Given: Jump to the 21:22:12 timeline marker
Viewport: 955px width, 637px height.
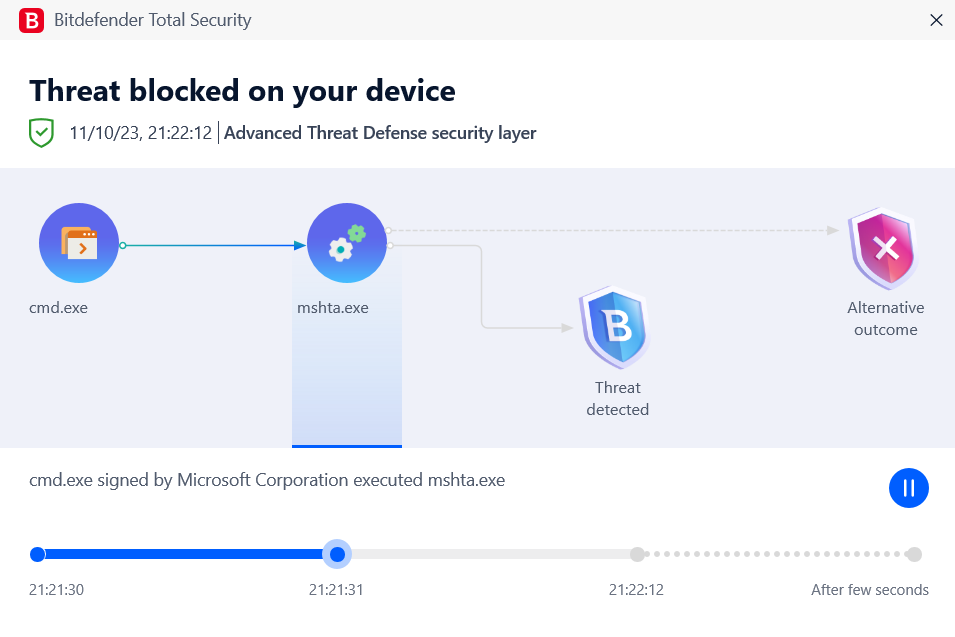Looking at the screenshot, I should click(637, 554).
